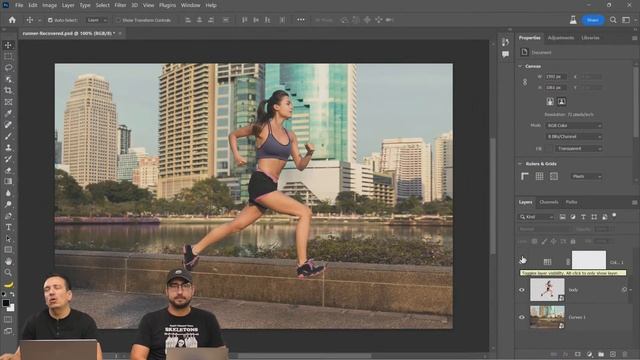Select the Object Selection tool
Viewport: 640px width, 360px height.
pyautogui.click(x=8, y=79)
